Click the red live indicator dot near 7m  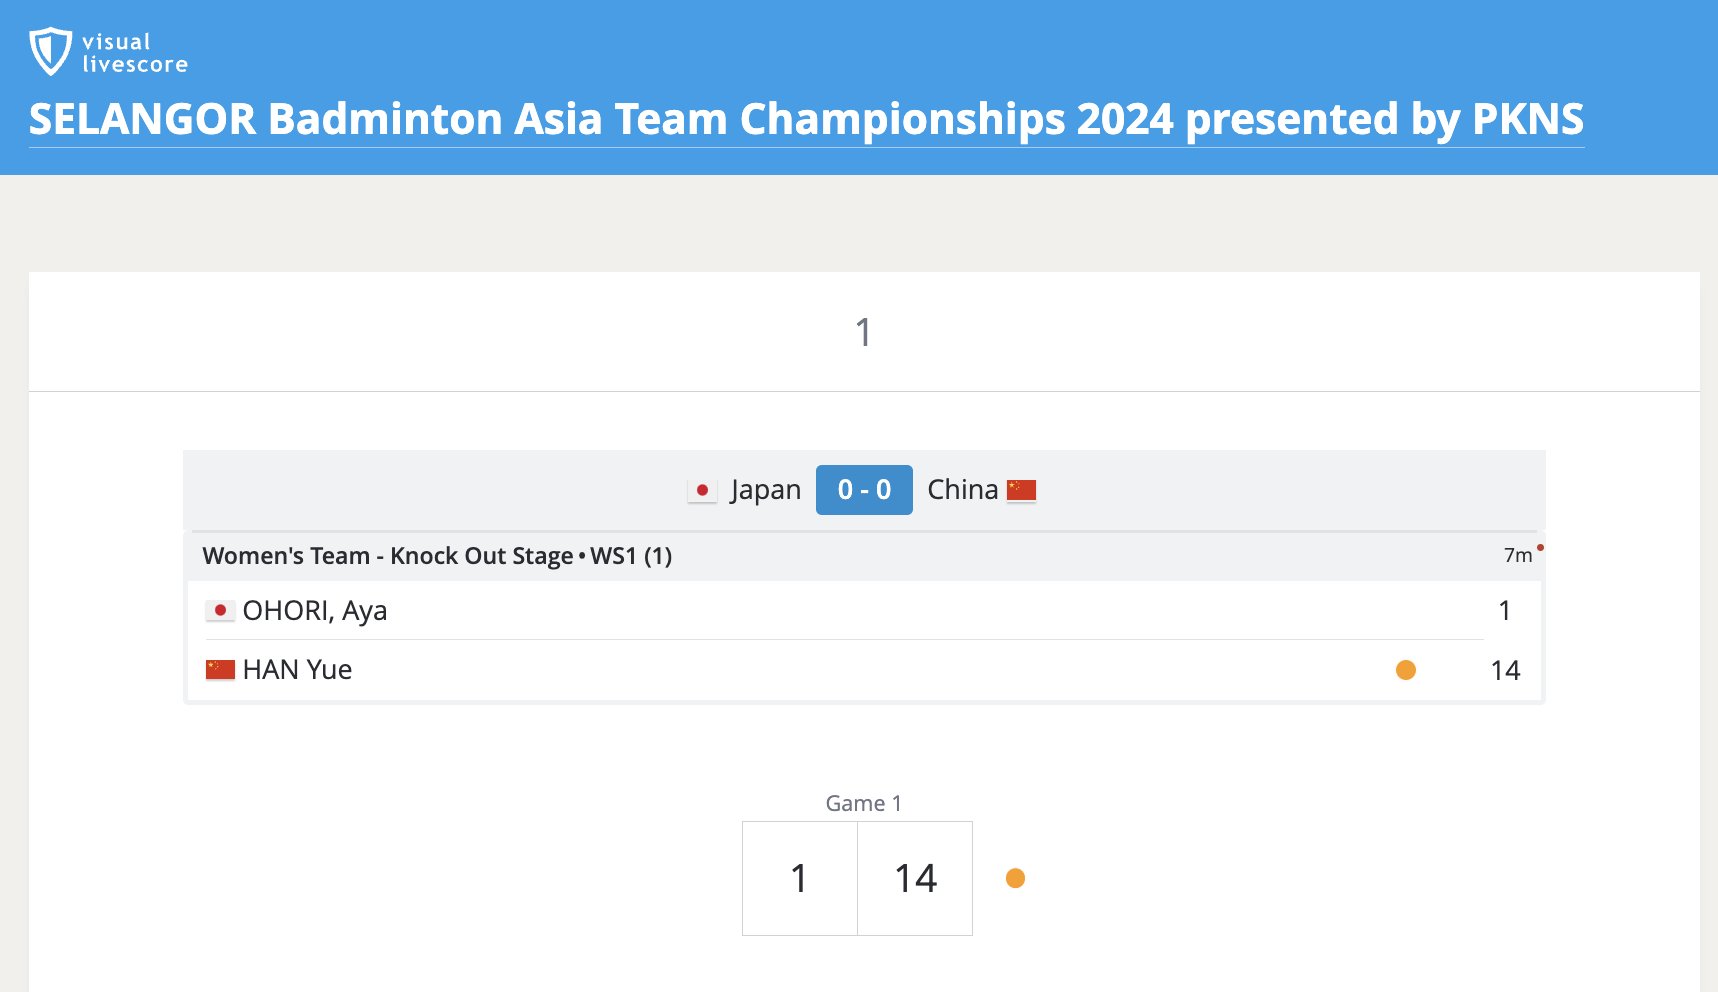[1540, 547]
